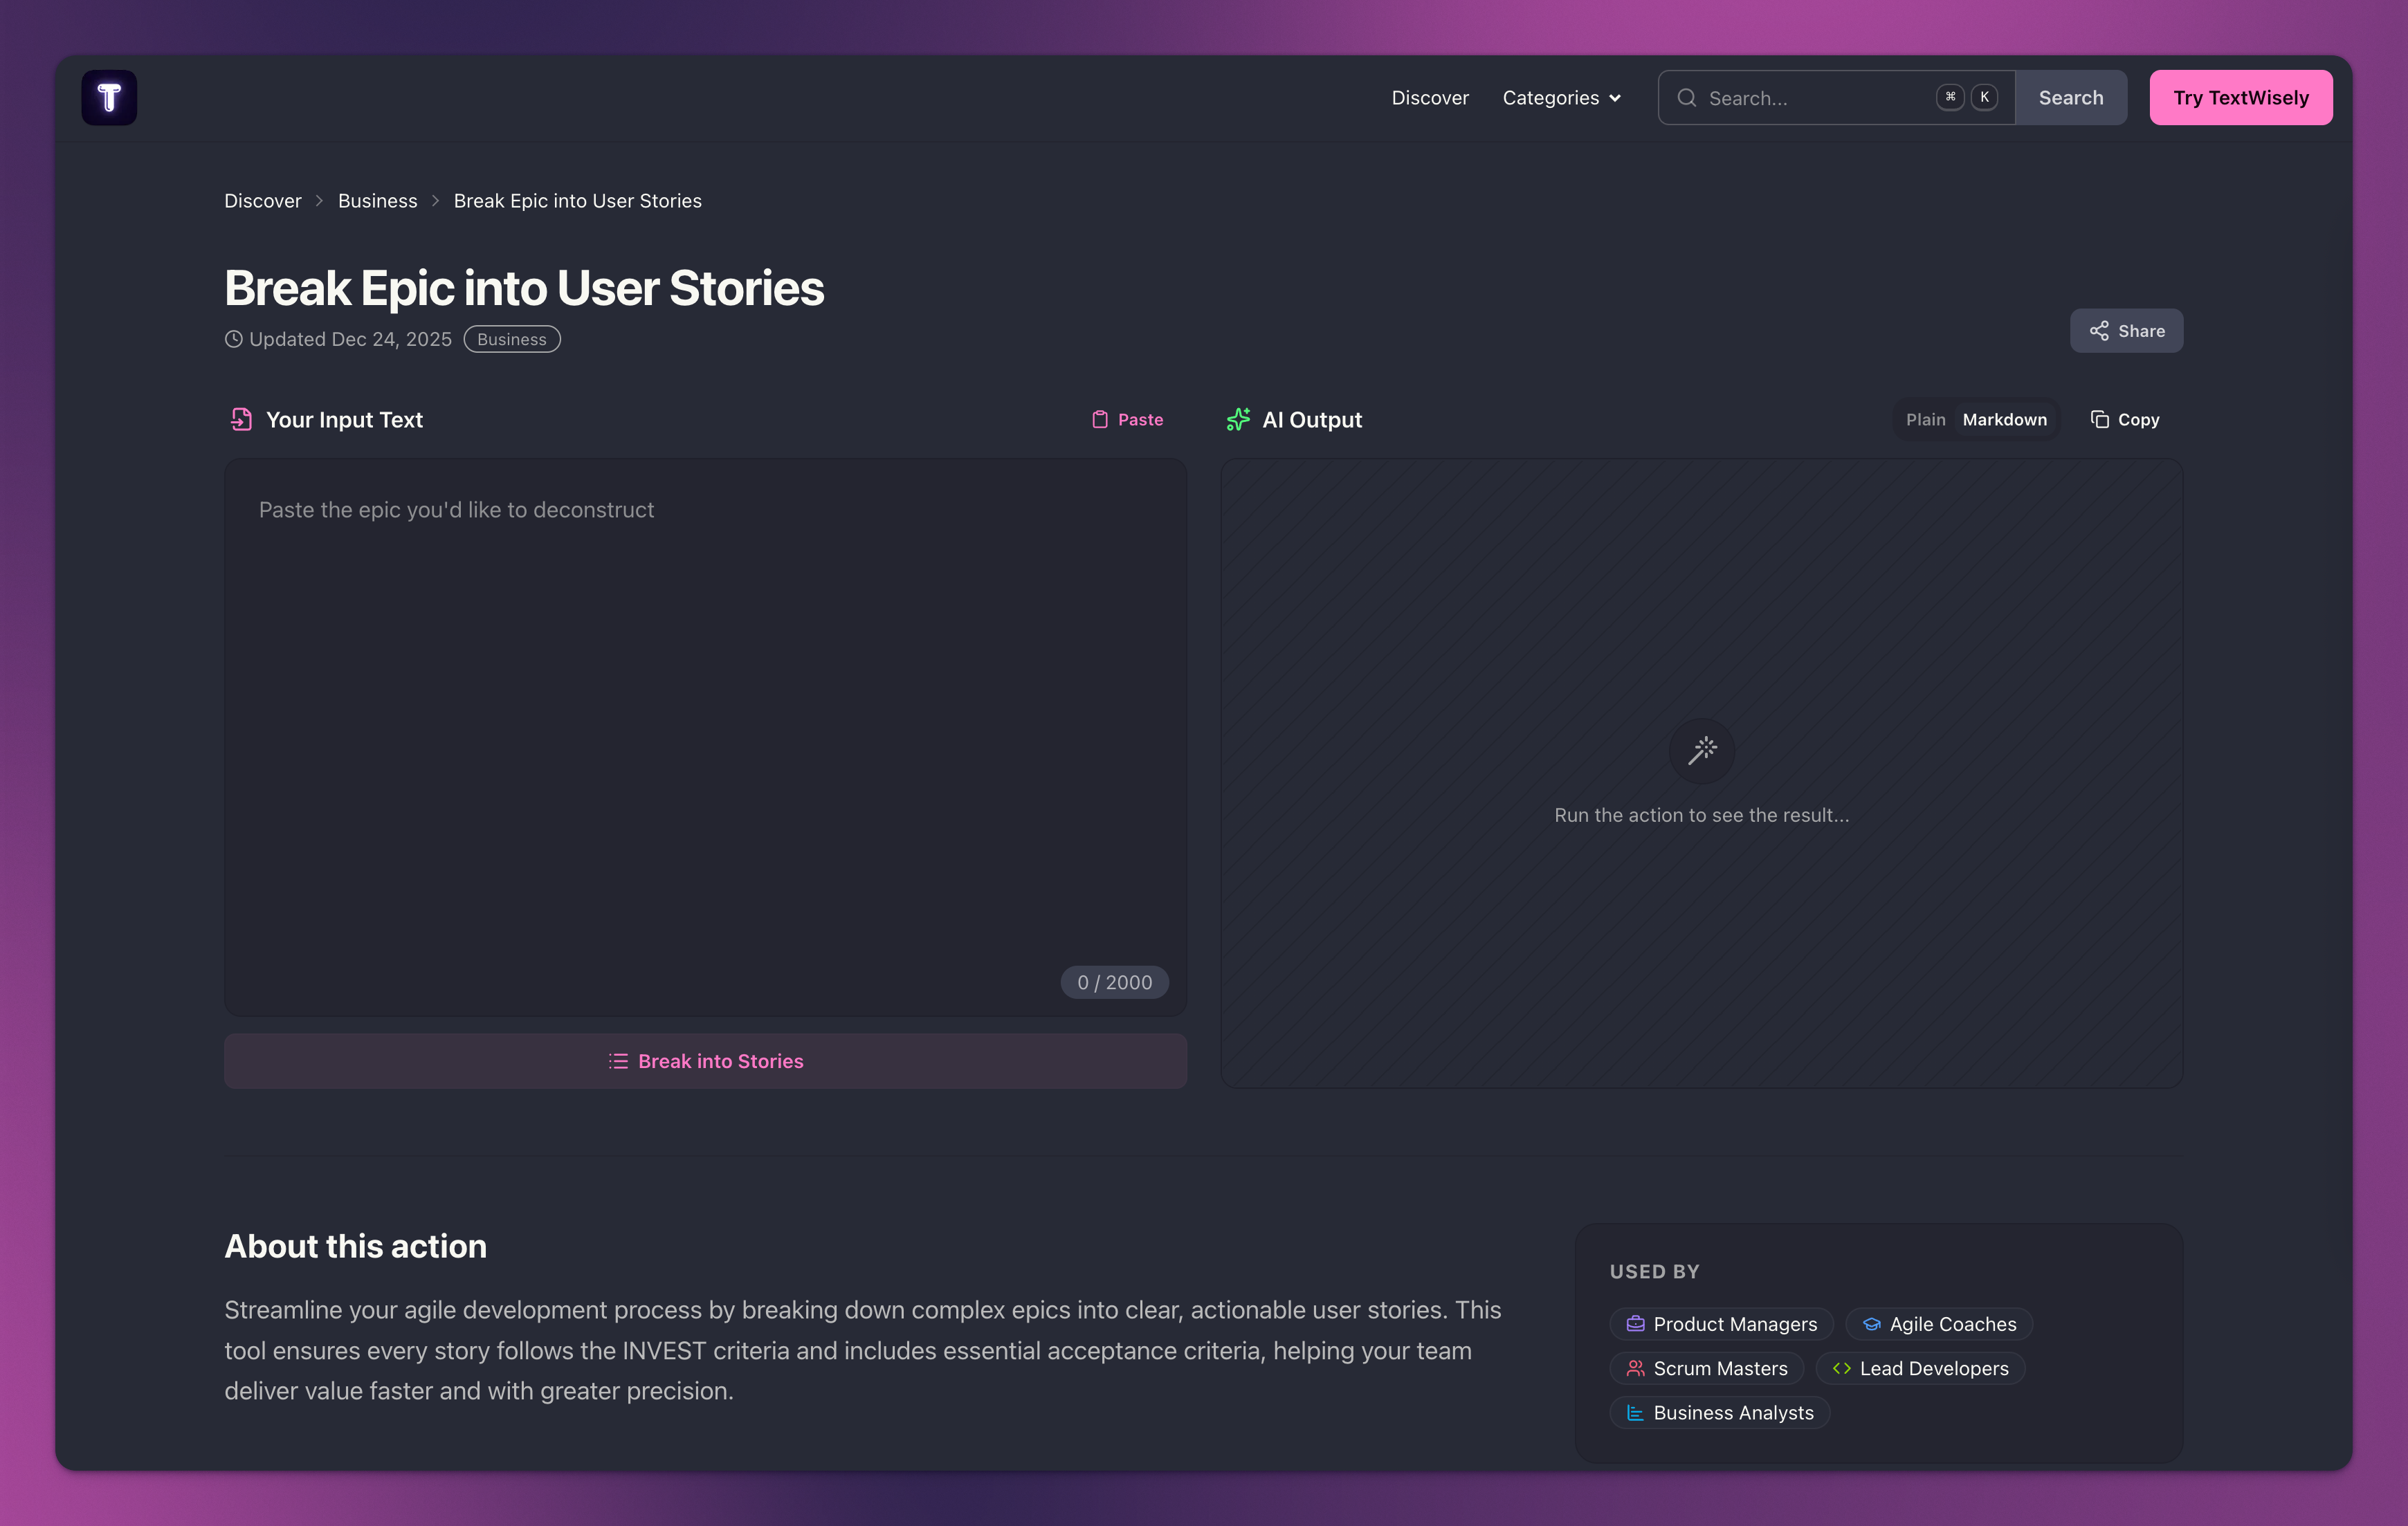Click the Categories chevron arrow
Image resolution: width=2408 pixels, height=1526 pixels.
[1615, 98]
